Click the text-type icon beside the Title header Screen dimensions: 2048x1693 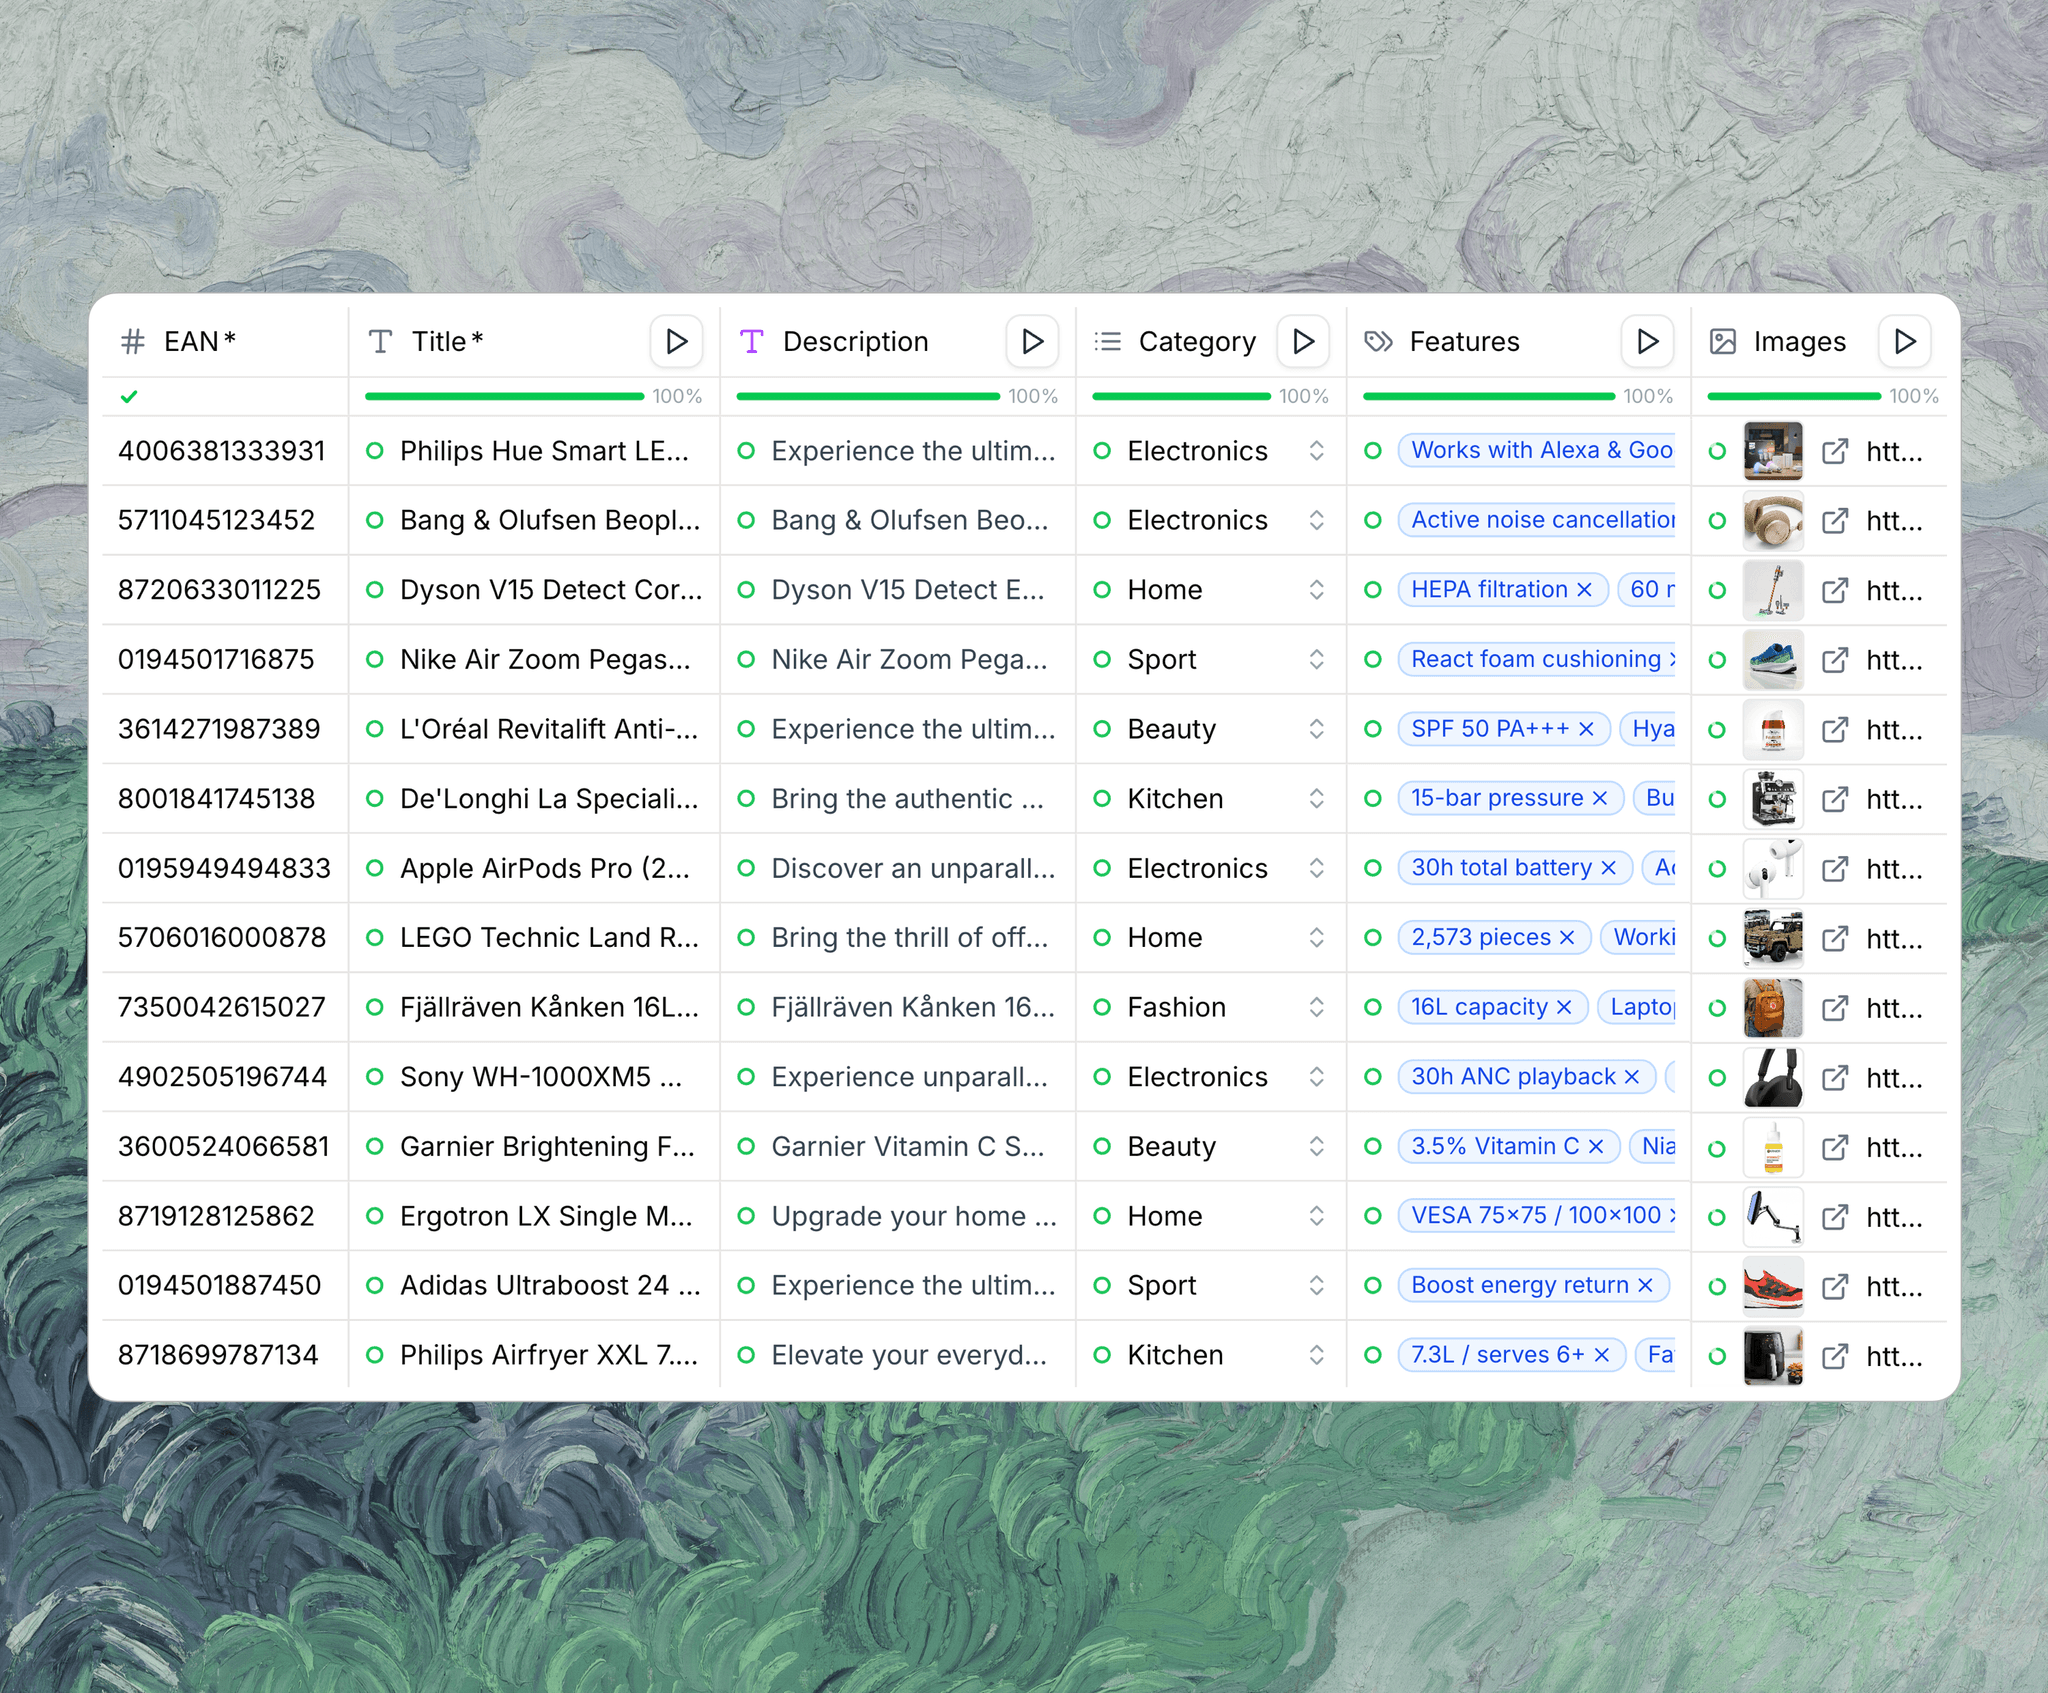point(380,341)
